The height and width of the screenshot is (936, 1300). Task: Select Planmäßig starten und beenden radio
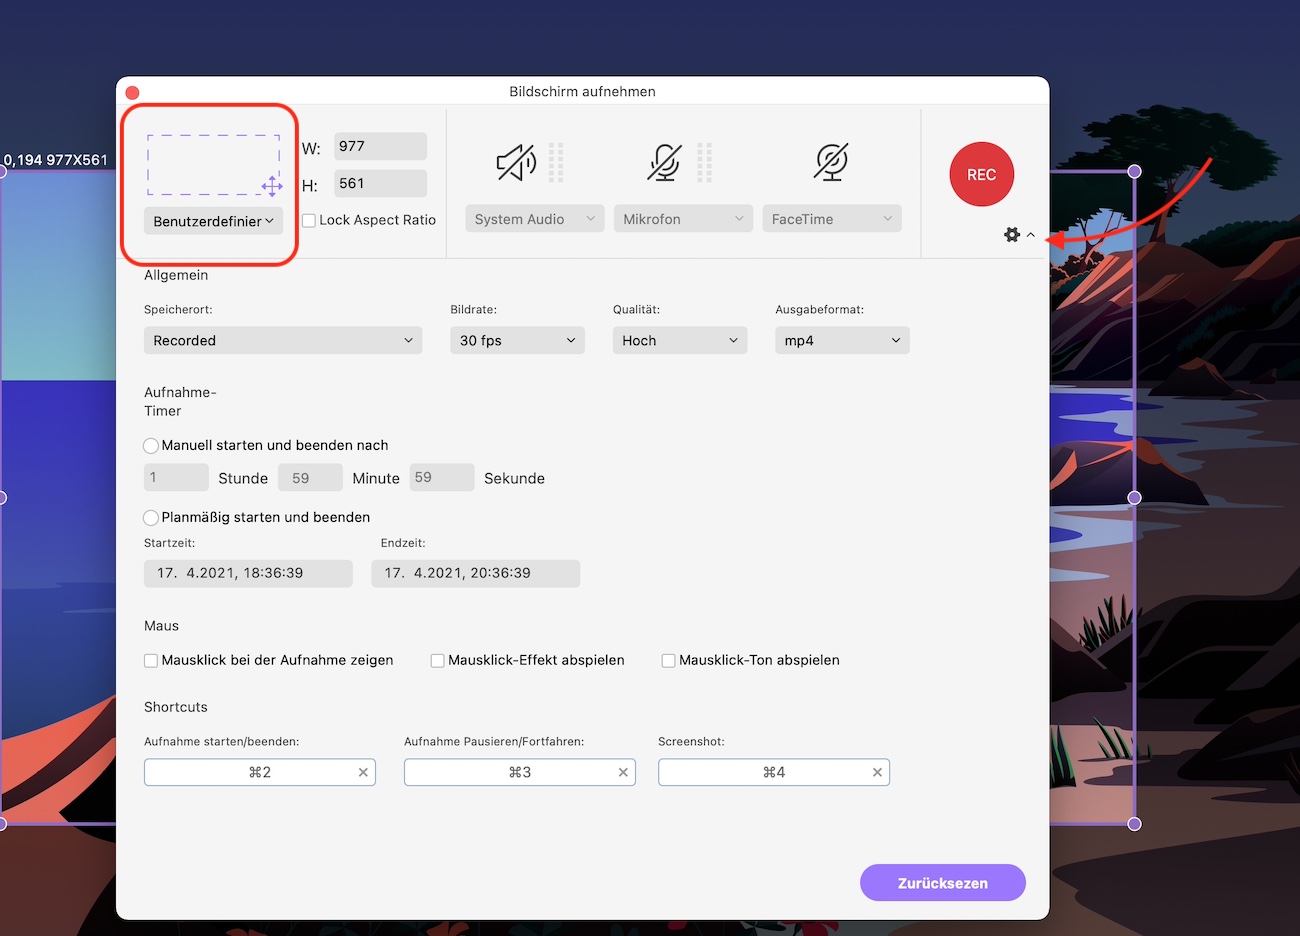pos(151,518)
